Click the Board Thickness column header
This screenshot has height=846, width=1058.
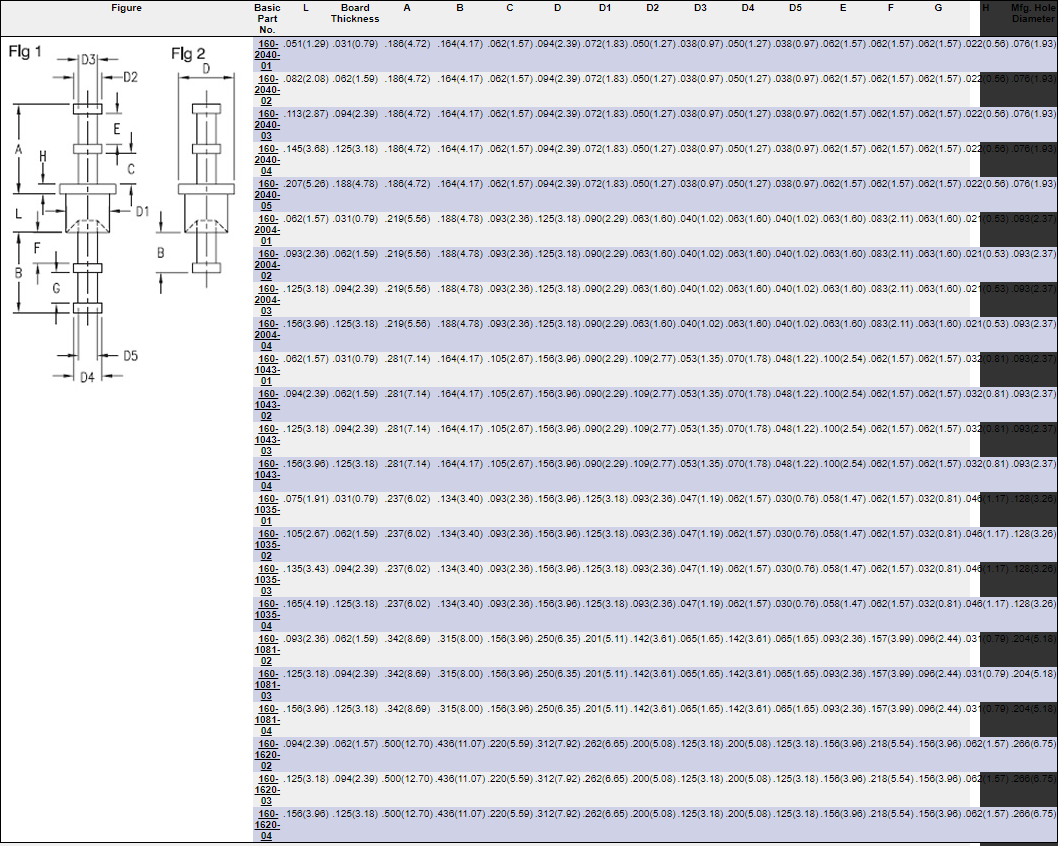355,13
